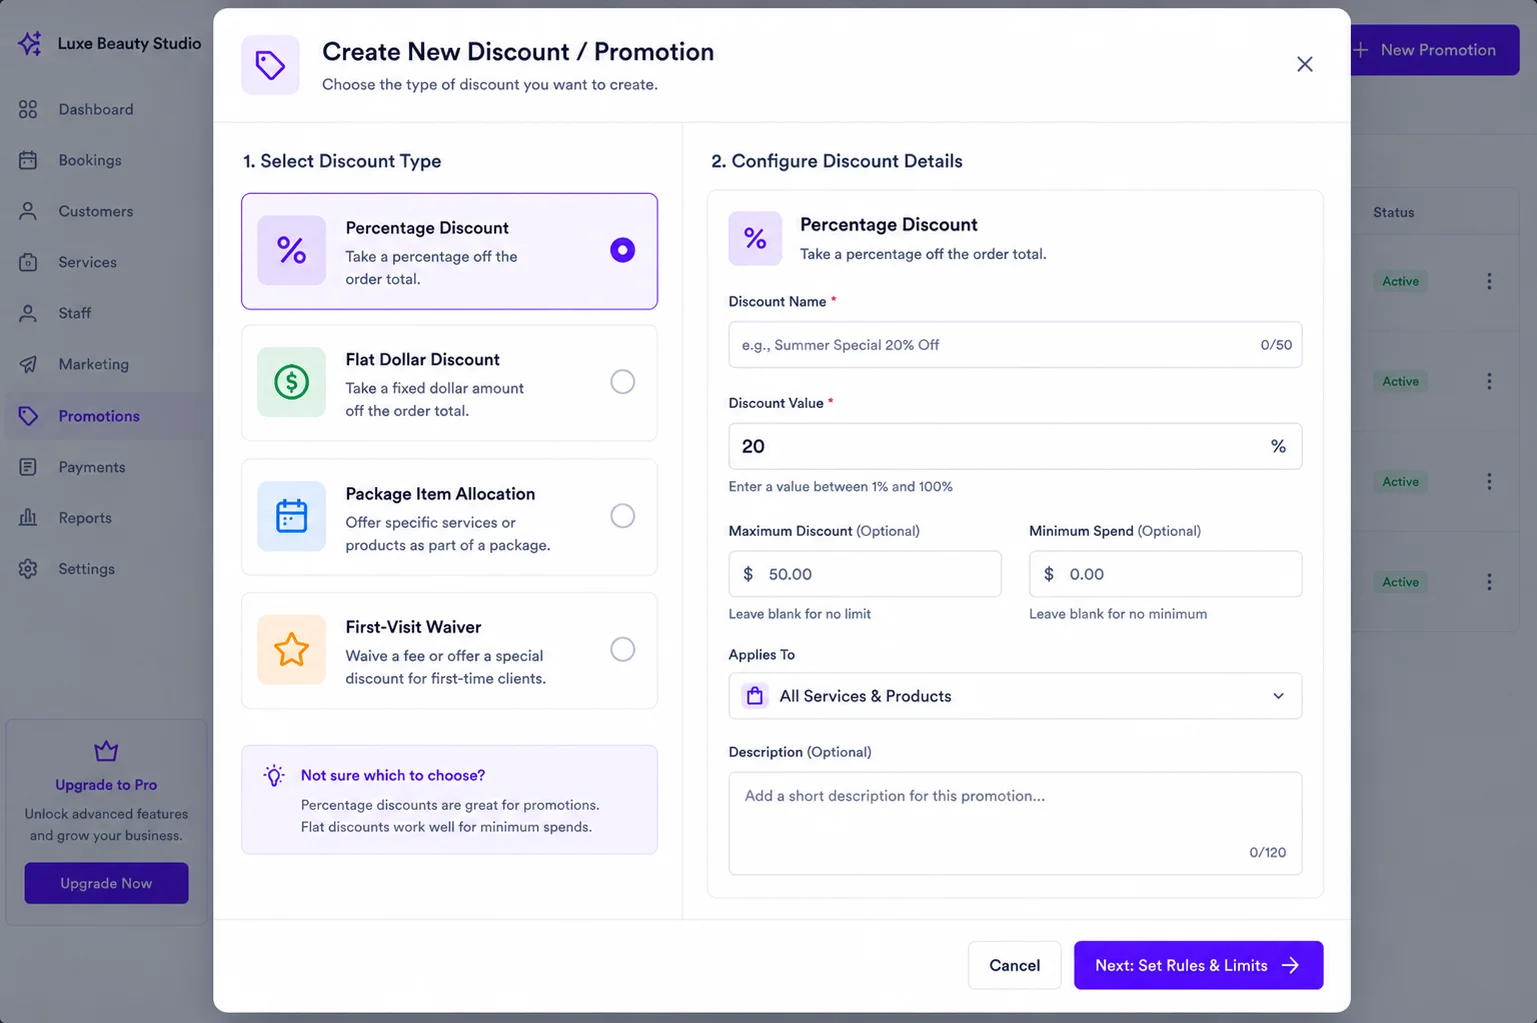
Task: Select the Percentage Discount radio button
Action: pos(622,250)
